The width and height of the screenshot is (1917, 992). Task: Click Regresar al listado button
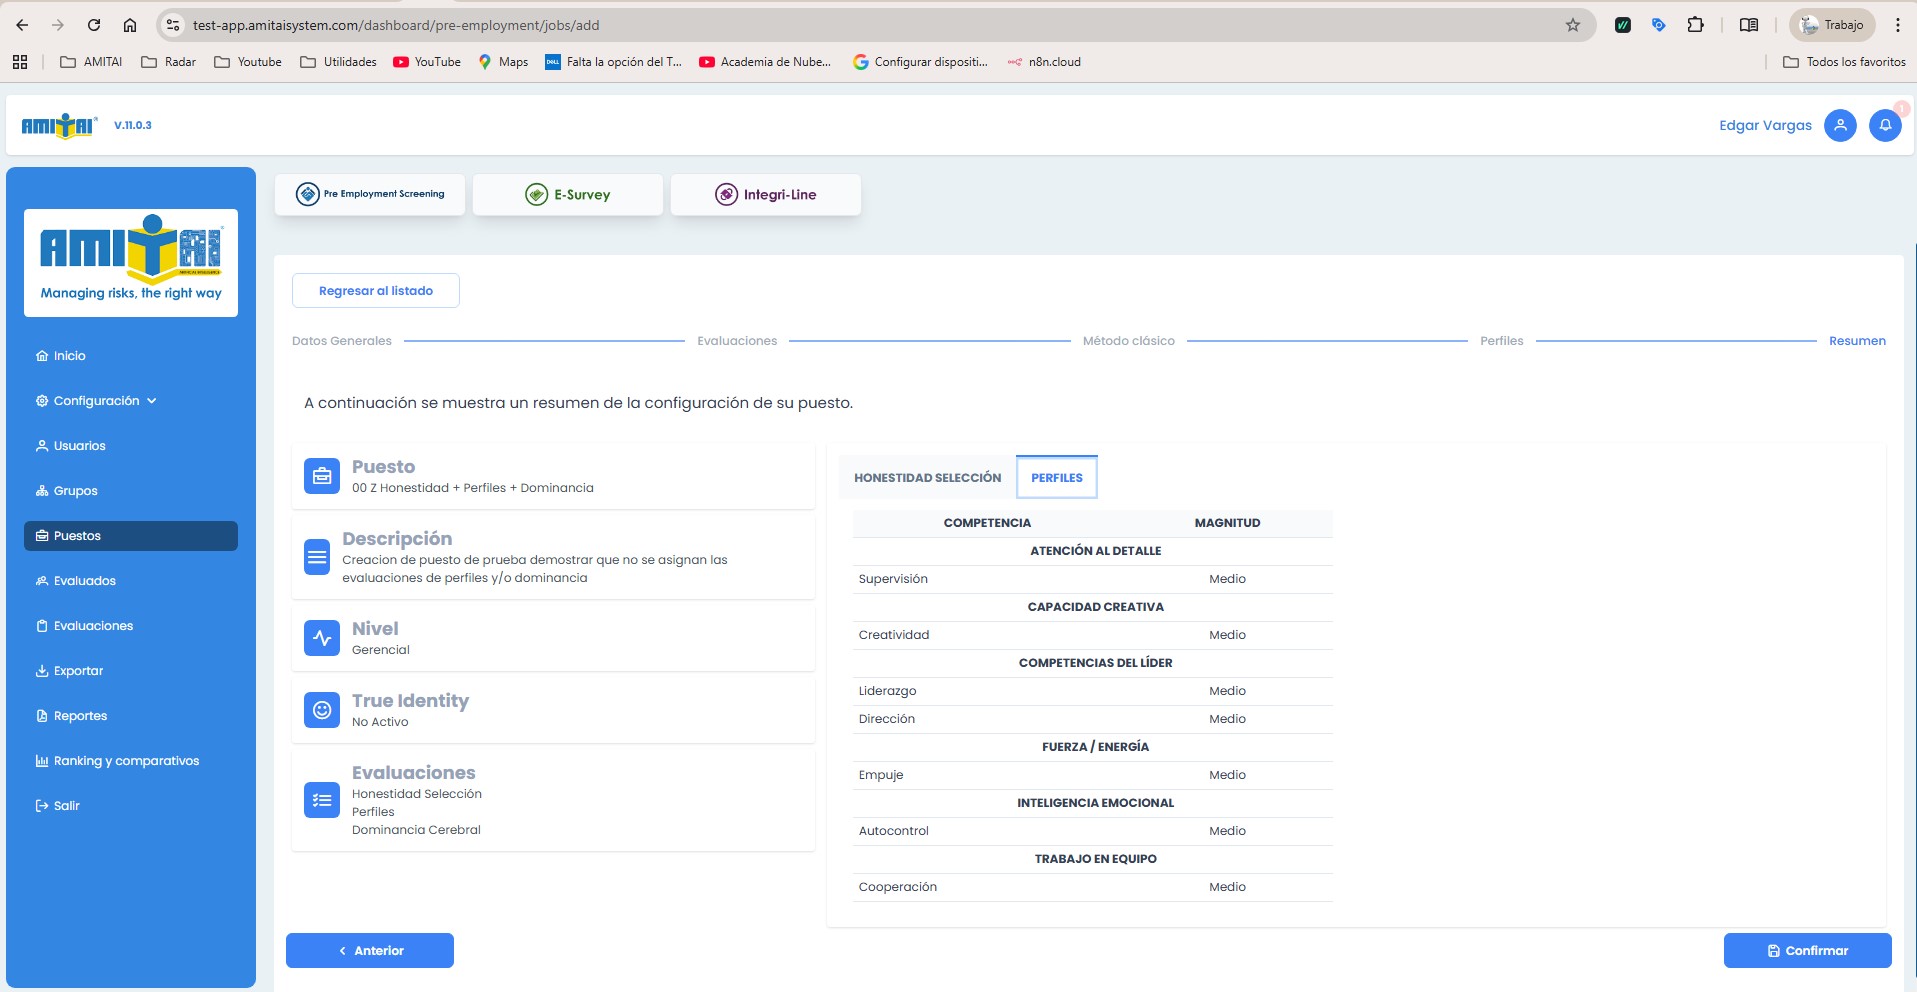tap(376, 291)
